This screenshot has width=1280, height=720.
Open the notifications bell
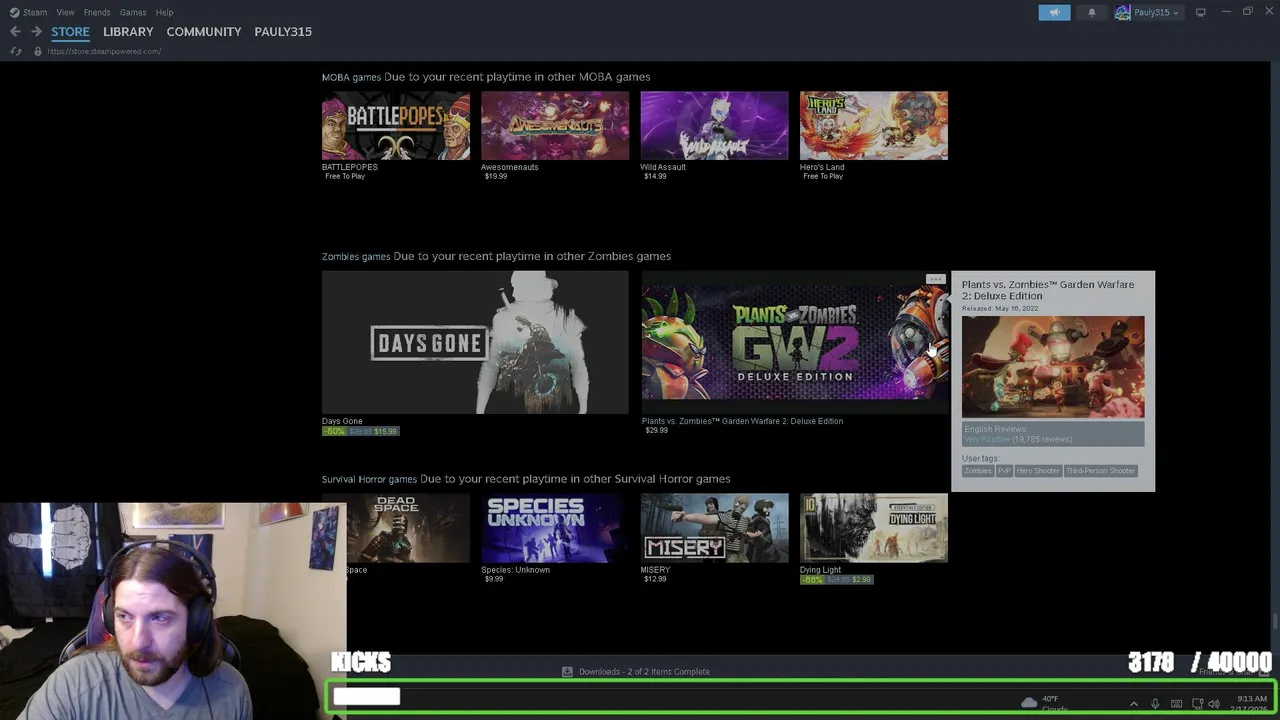1091,12
